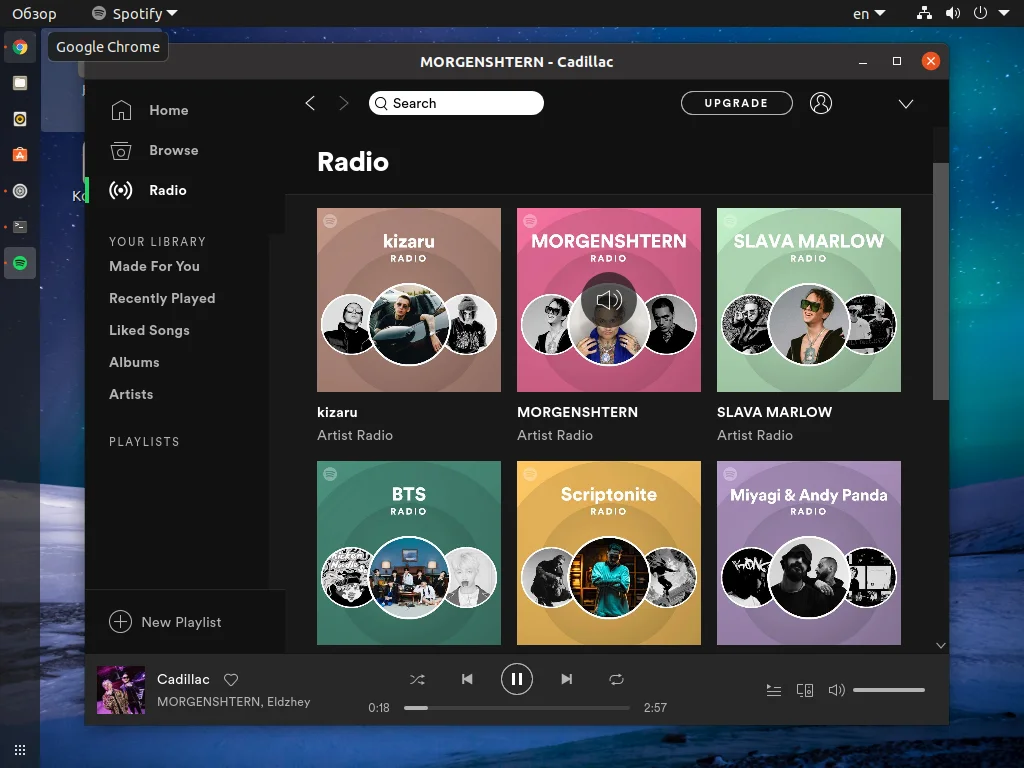
Task: Open the 'en' language dropdown
Action: (x=866, y=13)
